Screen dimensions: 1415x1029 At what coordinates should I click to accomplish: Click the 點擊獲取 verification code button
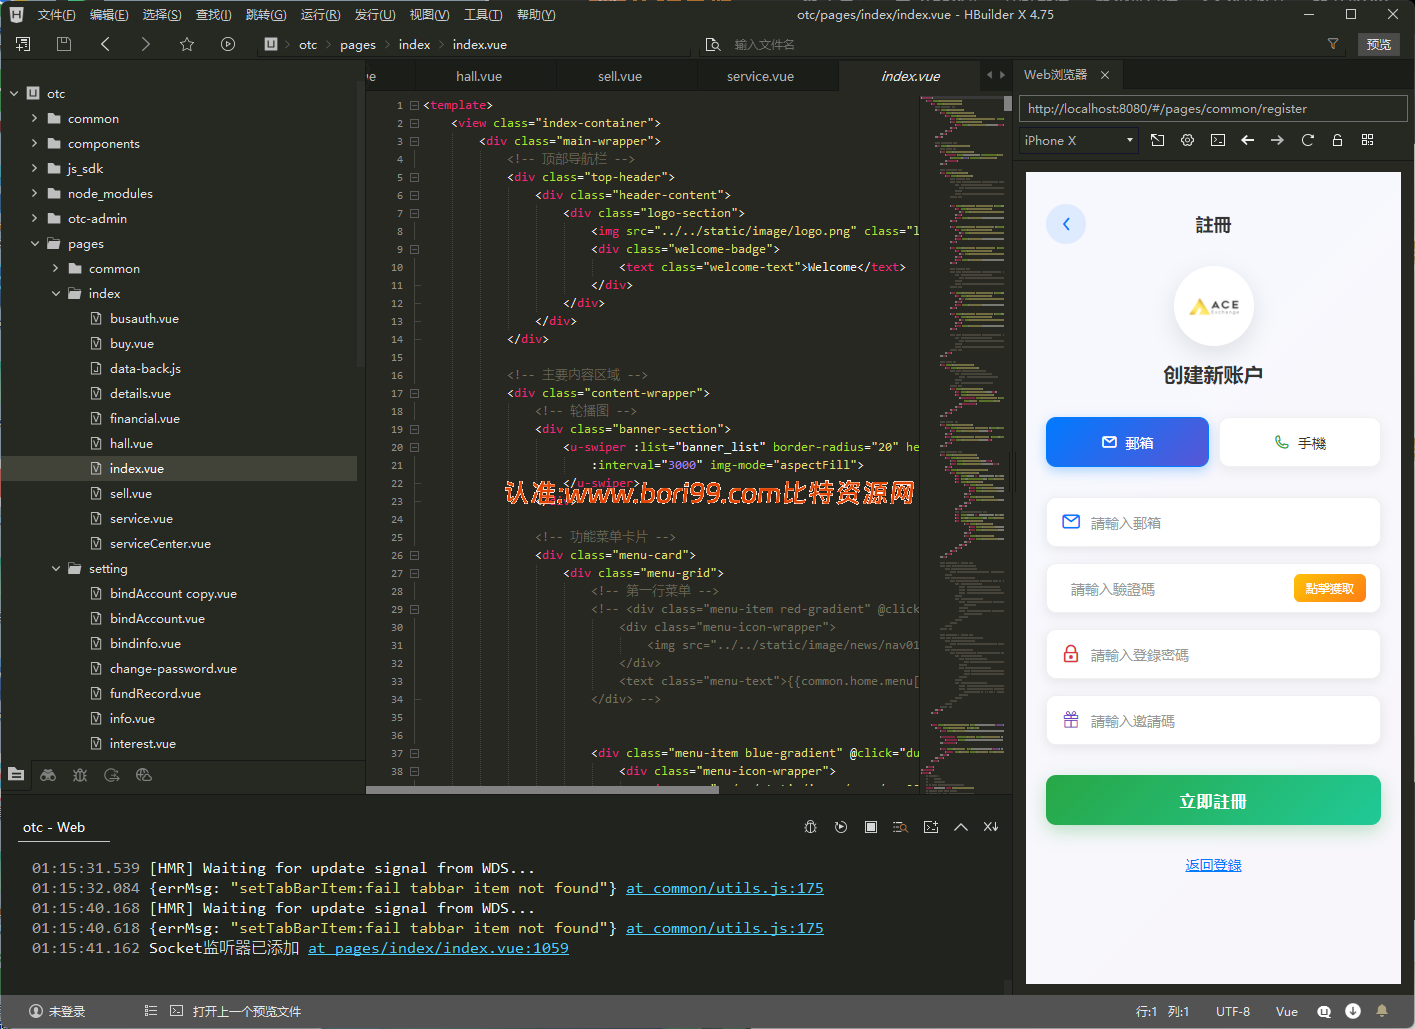(1329, 588)
